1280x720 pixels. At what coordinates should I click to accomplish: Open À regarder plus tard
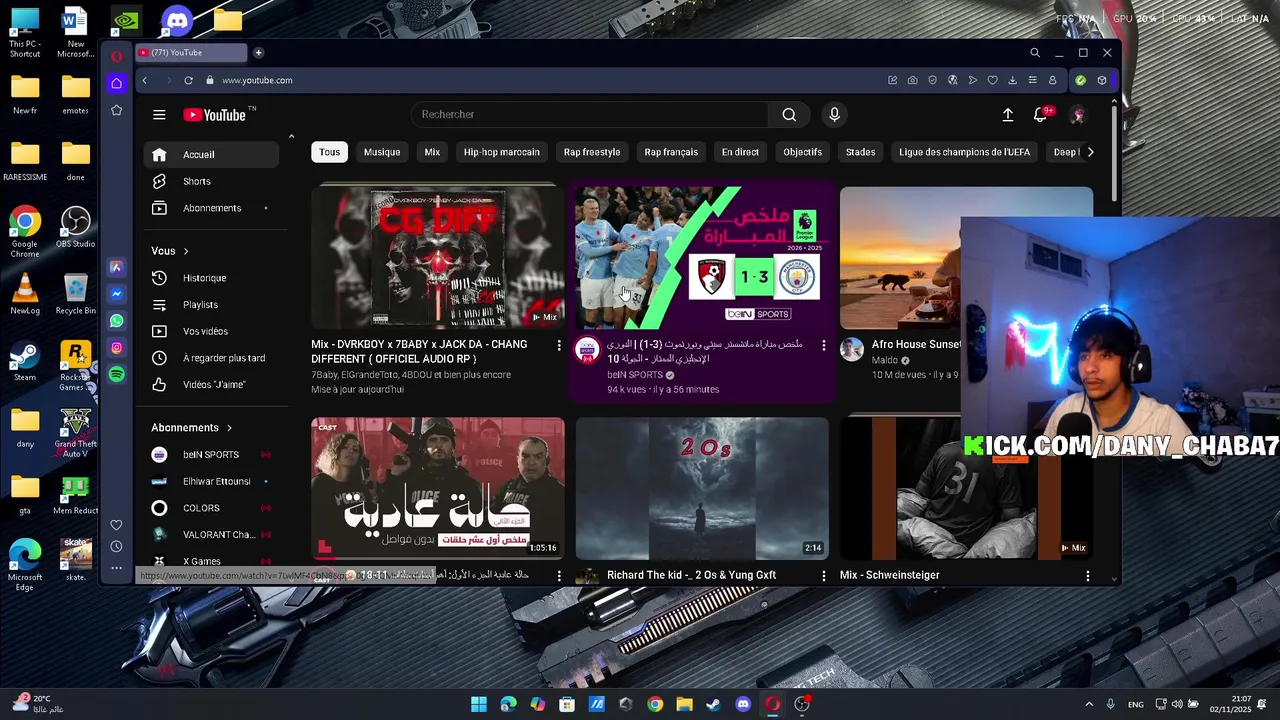point(212,358)
